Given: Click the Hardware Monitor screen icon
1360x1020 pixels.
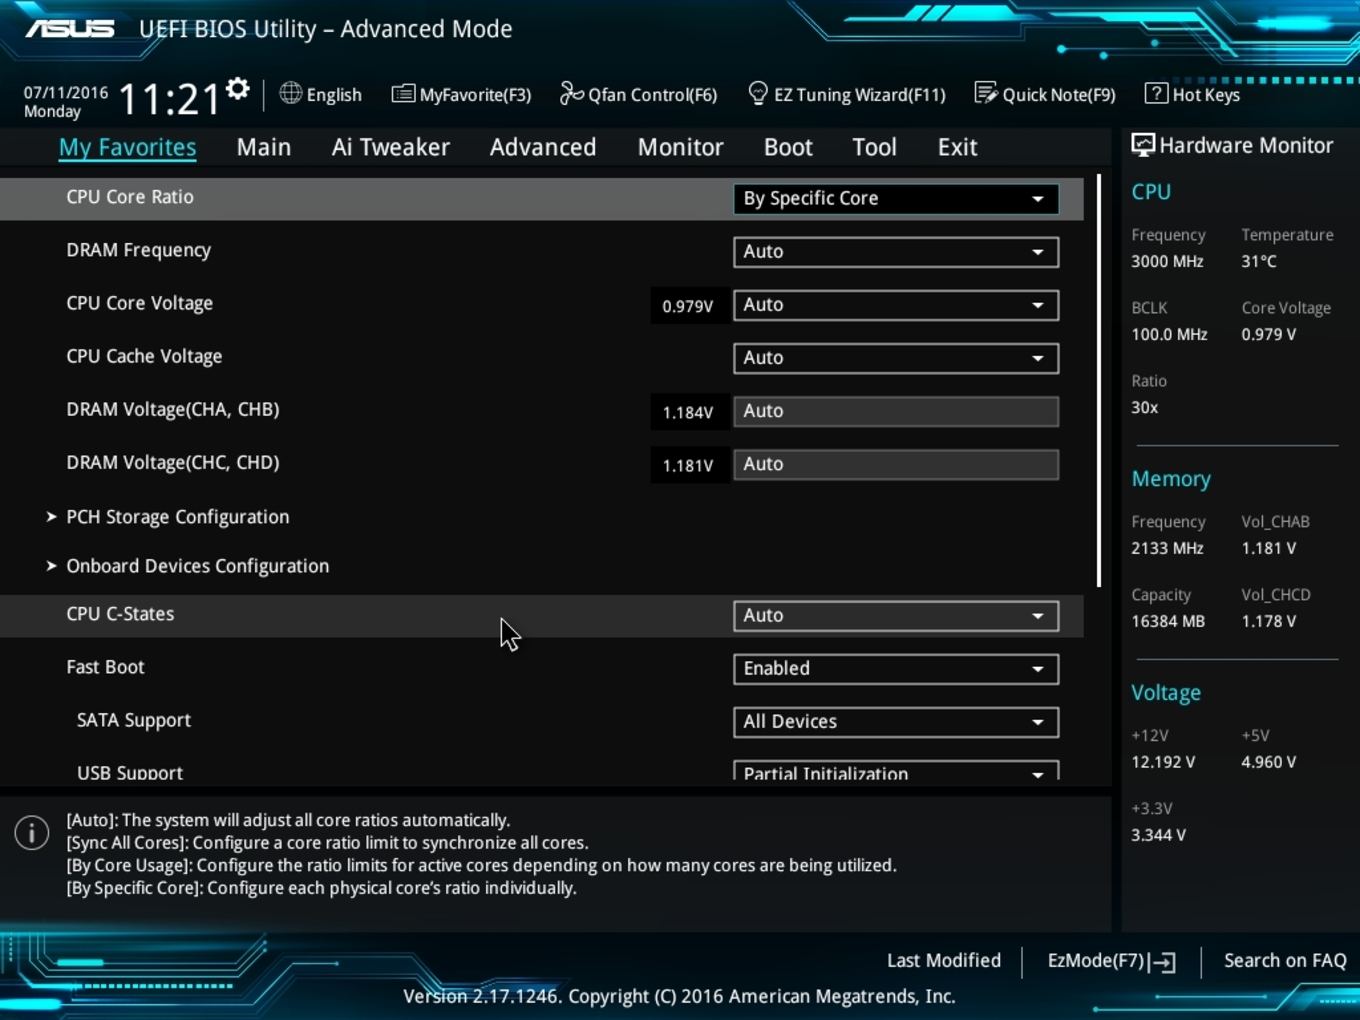Looking at the screenshot, I should 1143,145.
